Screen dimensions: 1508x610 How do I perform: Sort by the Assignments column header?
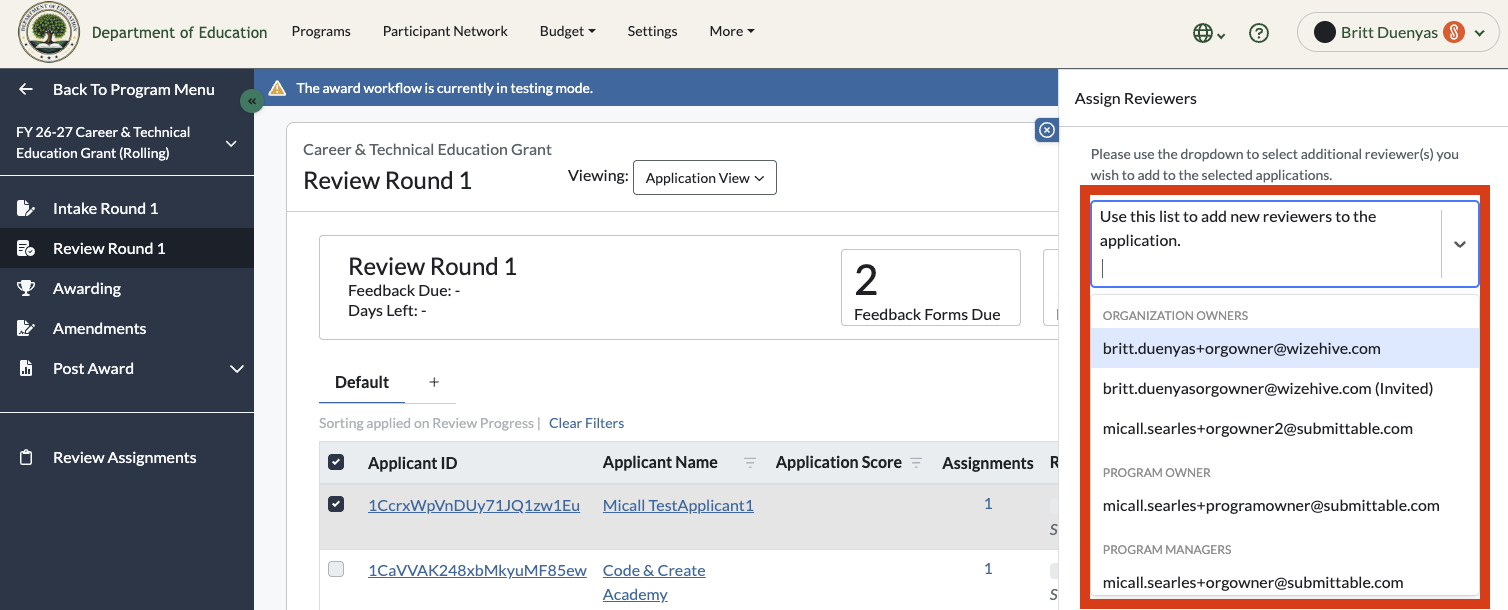point(988,463)
